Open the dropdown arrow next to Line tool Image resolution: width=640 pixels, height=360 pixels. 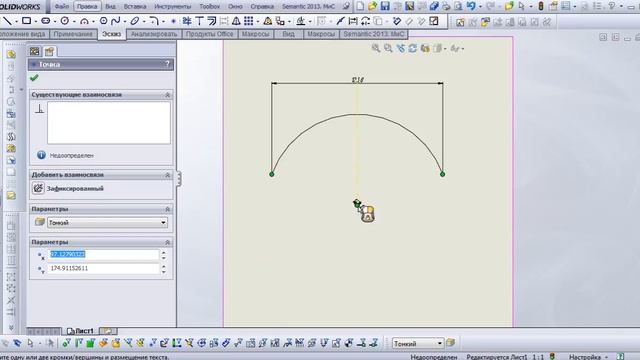coord(16,22)
